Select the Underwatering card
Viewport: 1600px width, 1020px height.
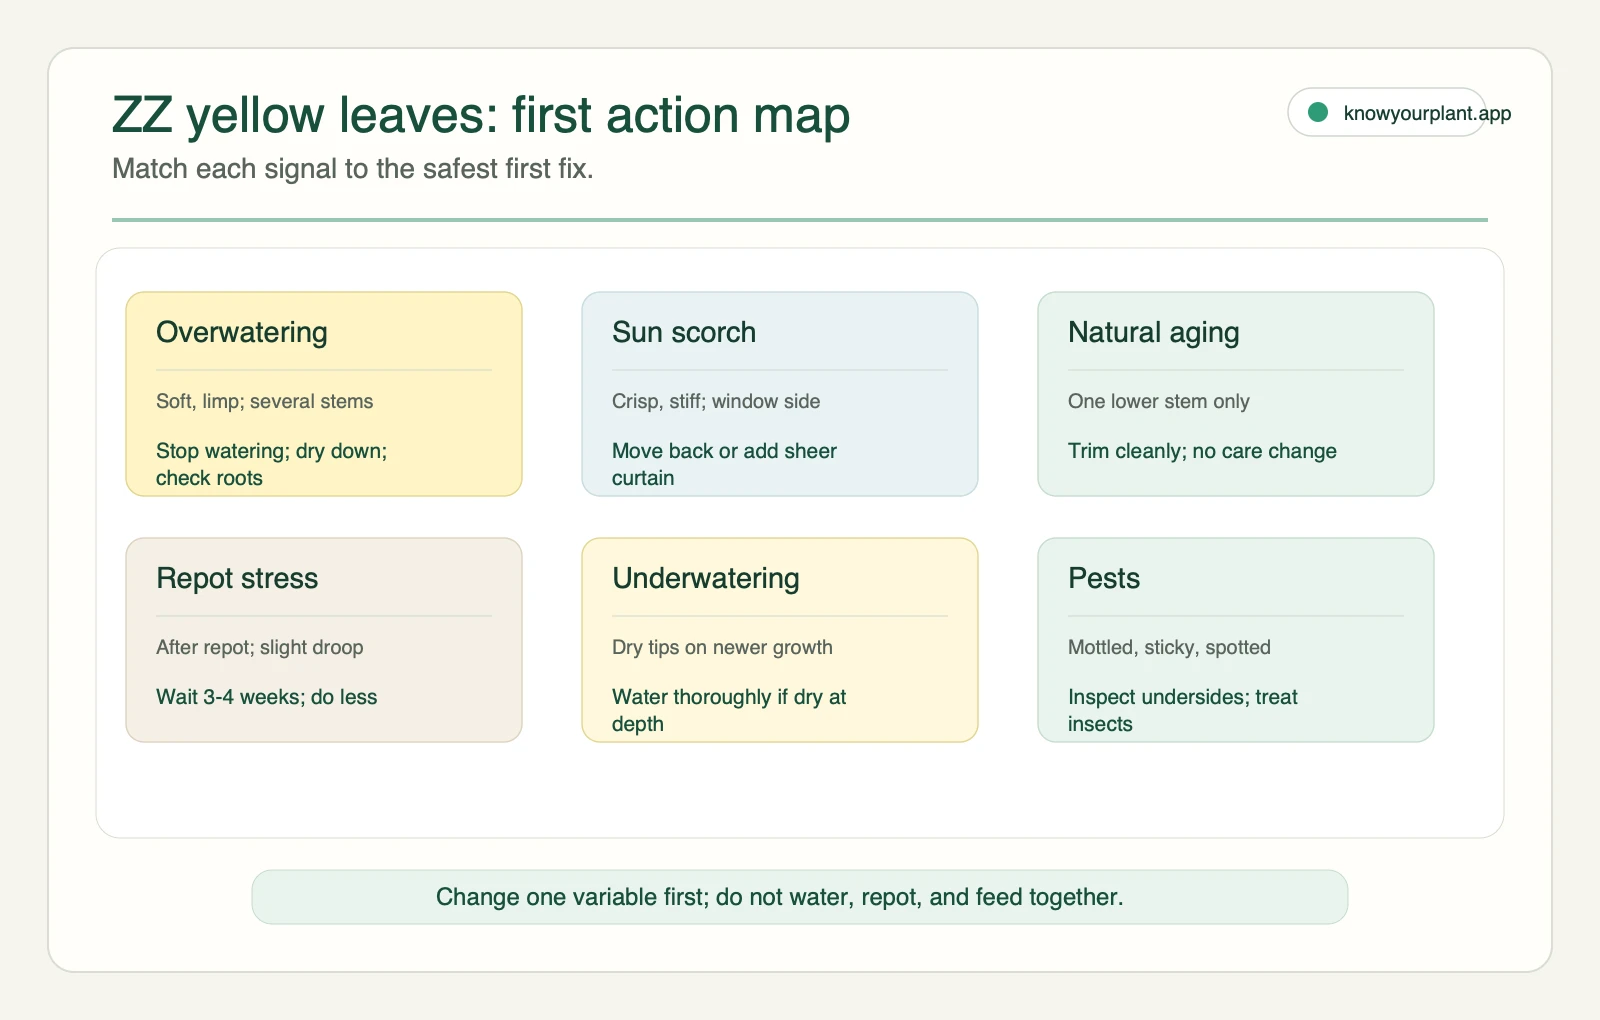pos(780,640)
